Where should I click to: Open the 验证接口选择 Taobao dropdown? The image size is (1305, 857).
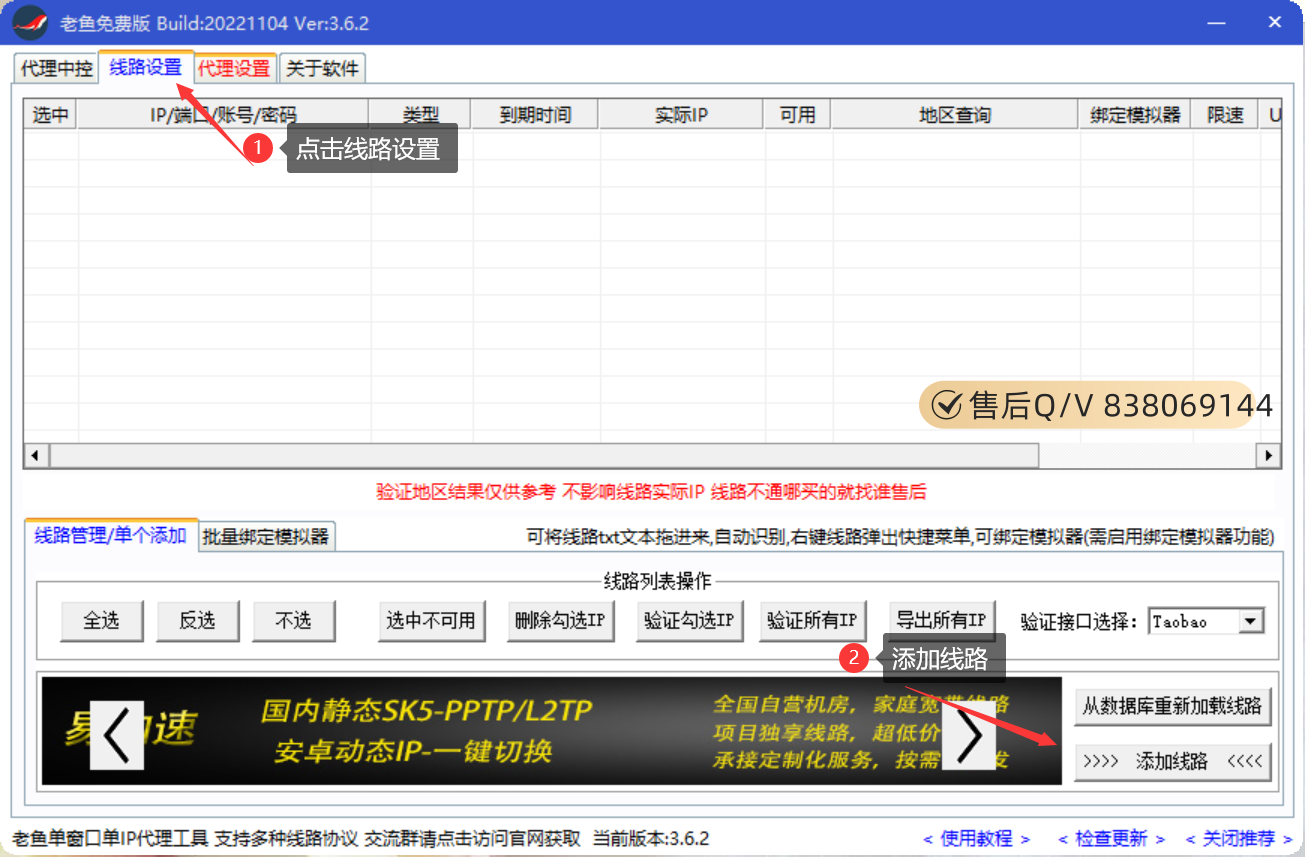pos(1250,621)
